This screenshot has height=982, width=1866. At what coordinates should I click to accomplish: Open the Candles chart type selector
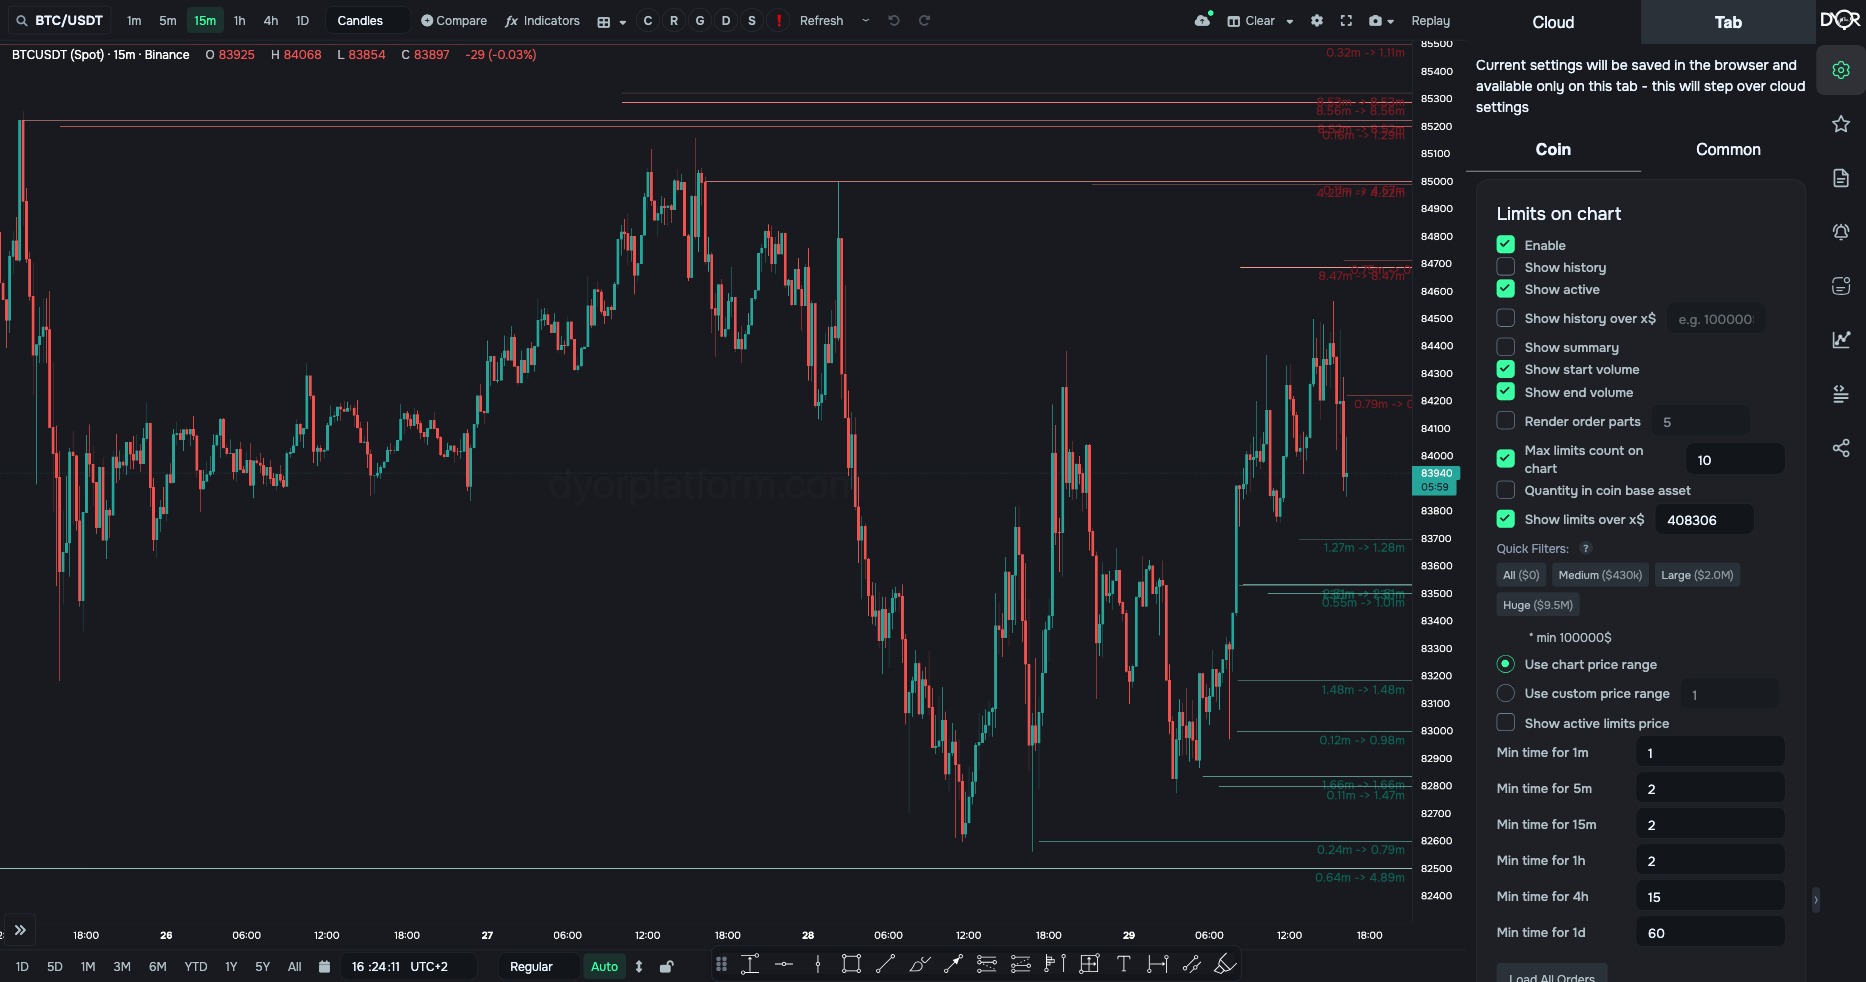tap(360, 21)
